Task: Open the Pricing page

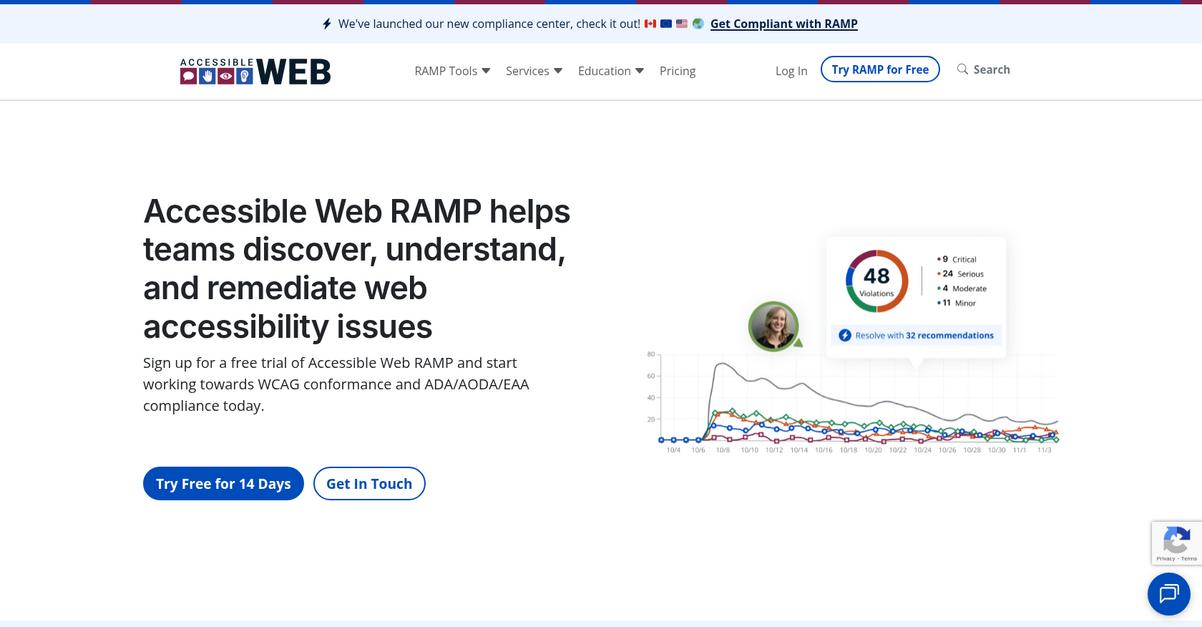Action: [677, 71]
